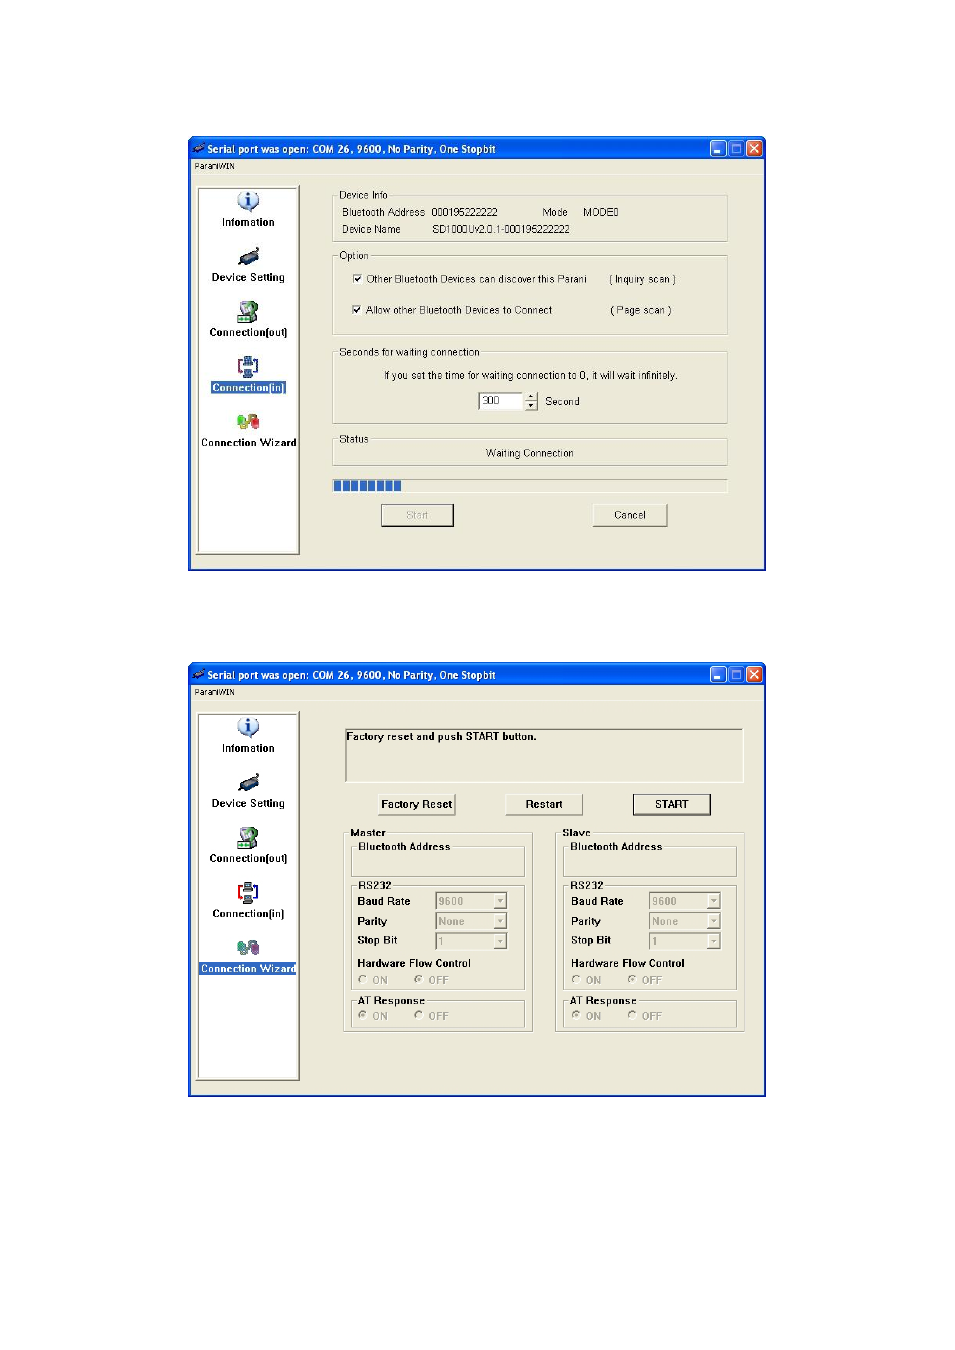Click title bar app icon of upper window
955x1350 pixels.
[x=199, y=149]
